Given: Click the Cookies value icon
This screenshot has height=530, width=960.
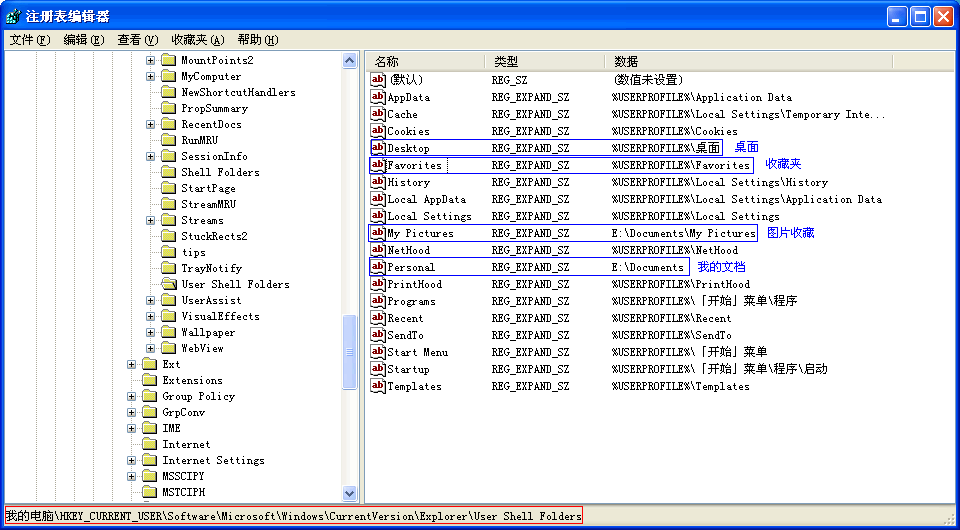Looking at the screenshot, I should tap(378, 131).
